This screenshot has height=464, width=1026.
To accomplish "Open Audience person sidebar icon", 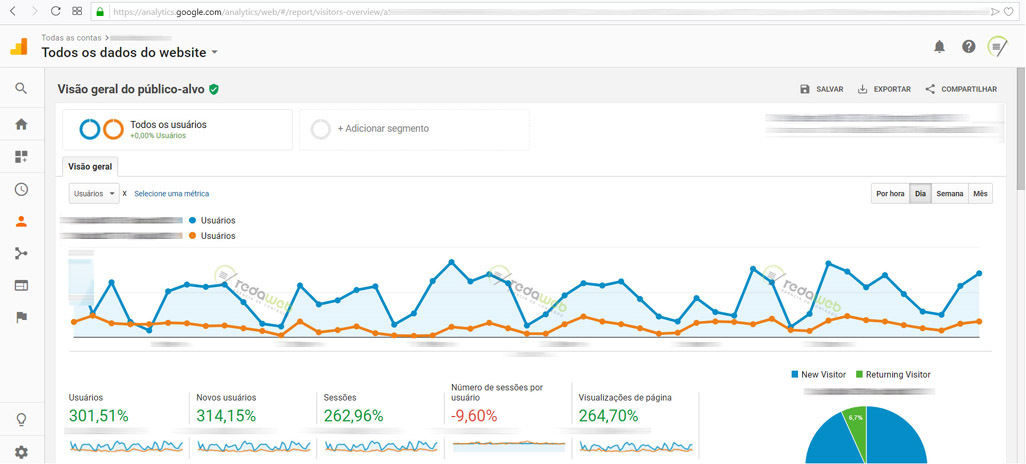I will pyautogui.click(x=21, y=221).
